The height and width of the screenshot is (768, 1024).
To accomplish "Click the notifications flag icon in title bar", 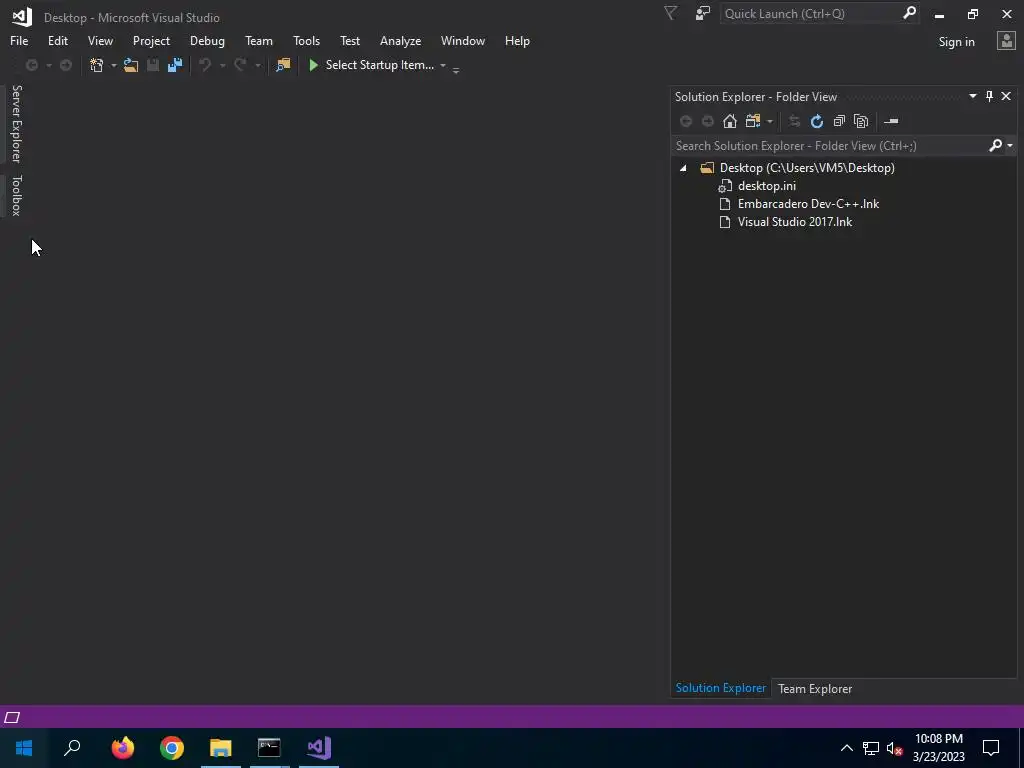I will [670, 13].
